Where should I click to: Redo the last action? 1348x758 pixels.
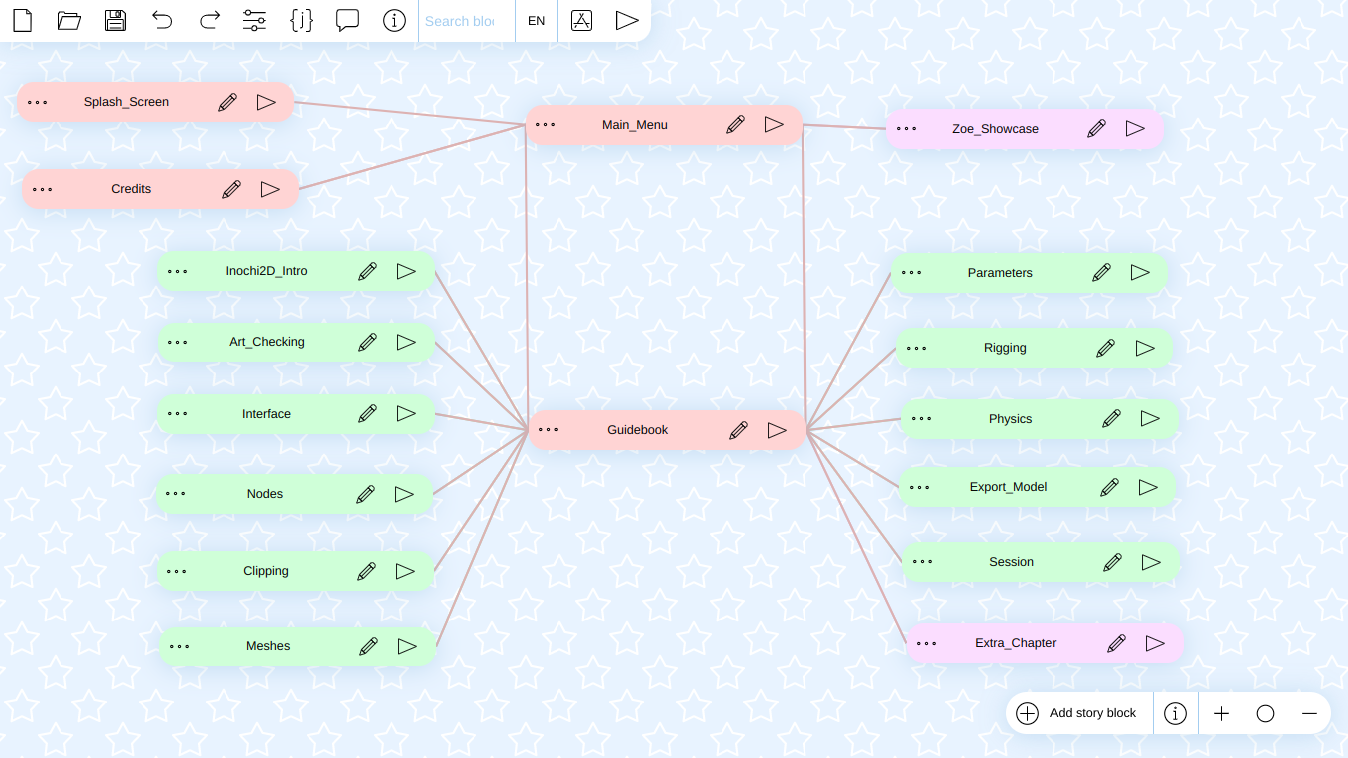pyautogui.click(x=209, y=20)
